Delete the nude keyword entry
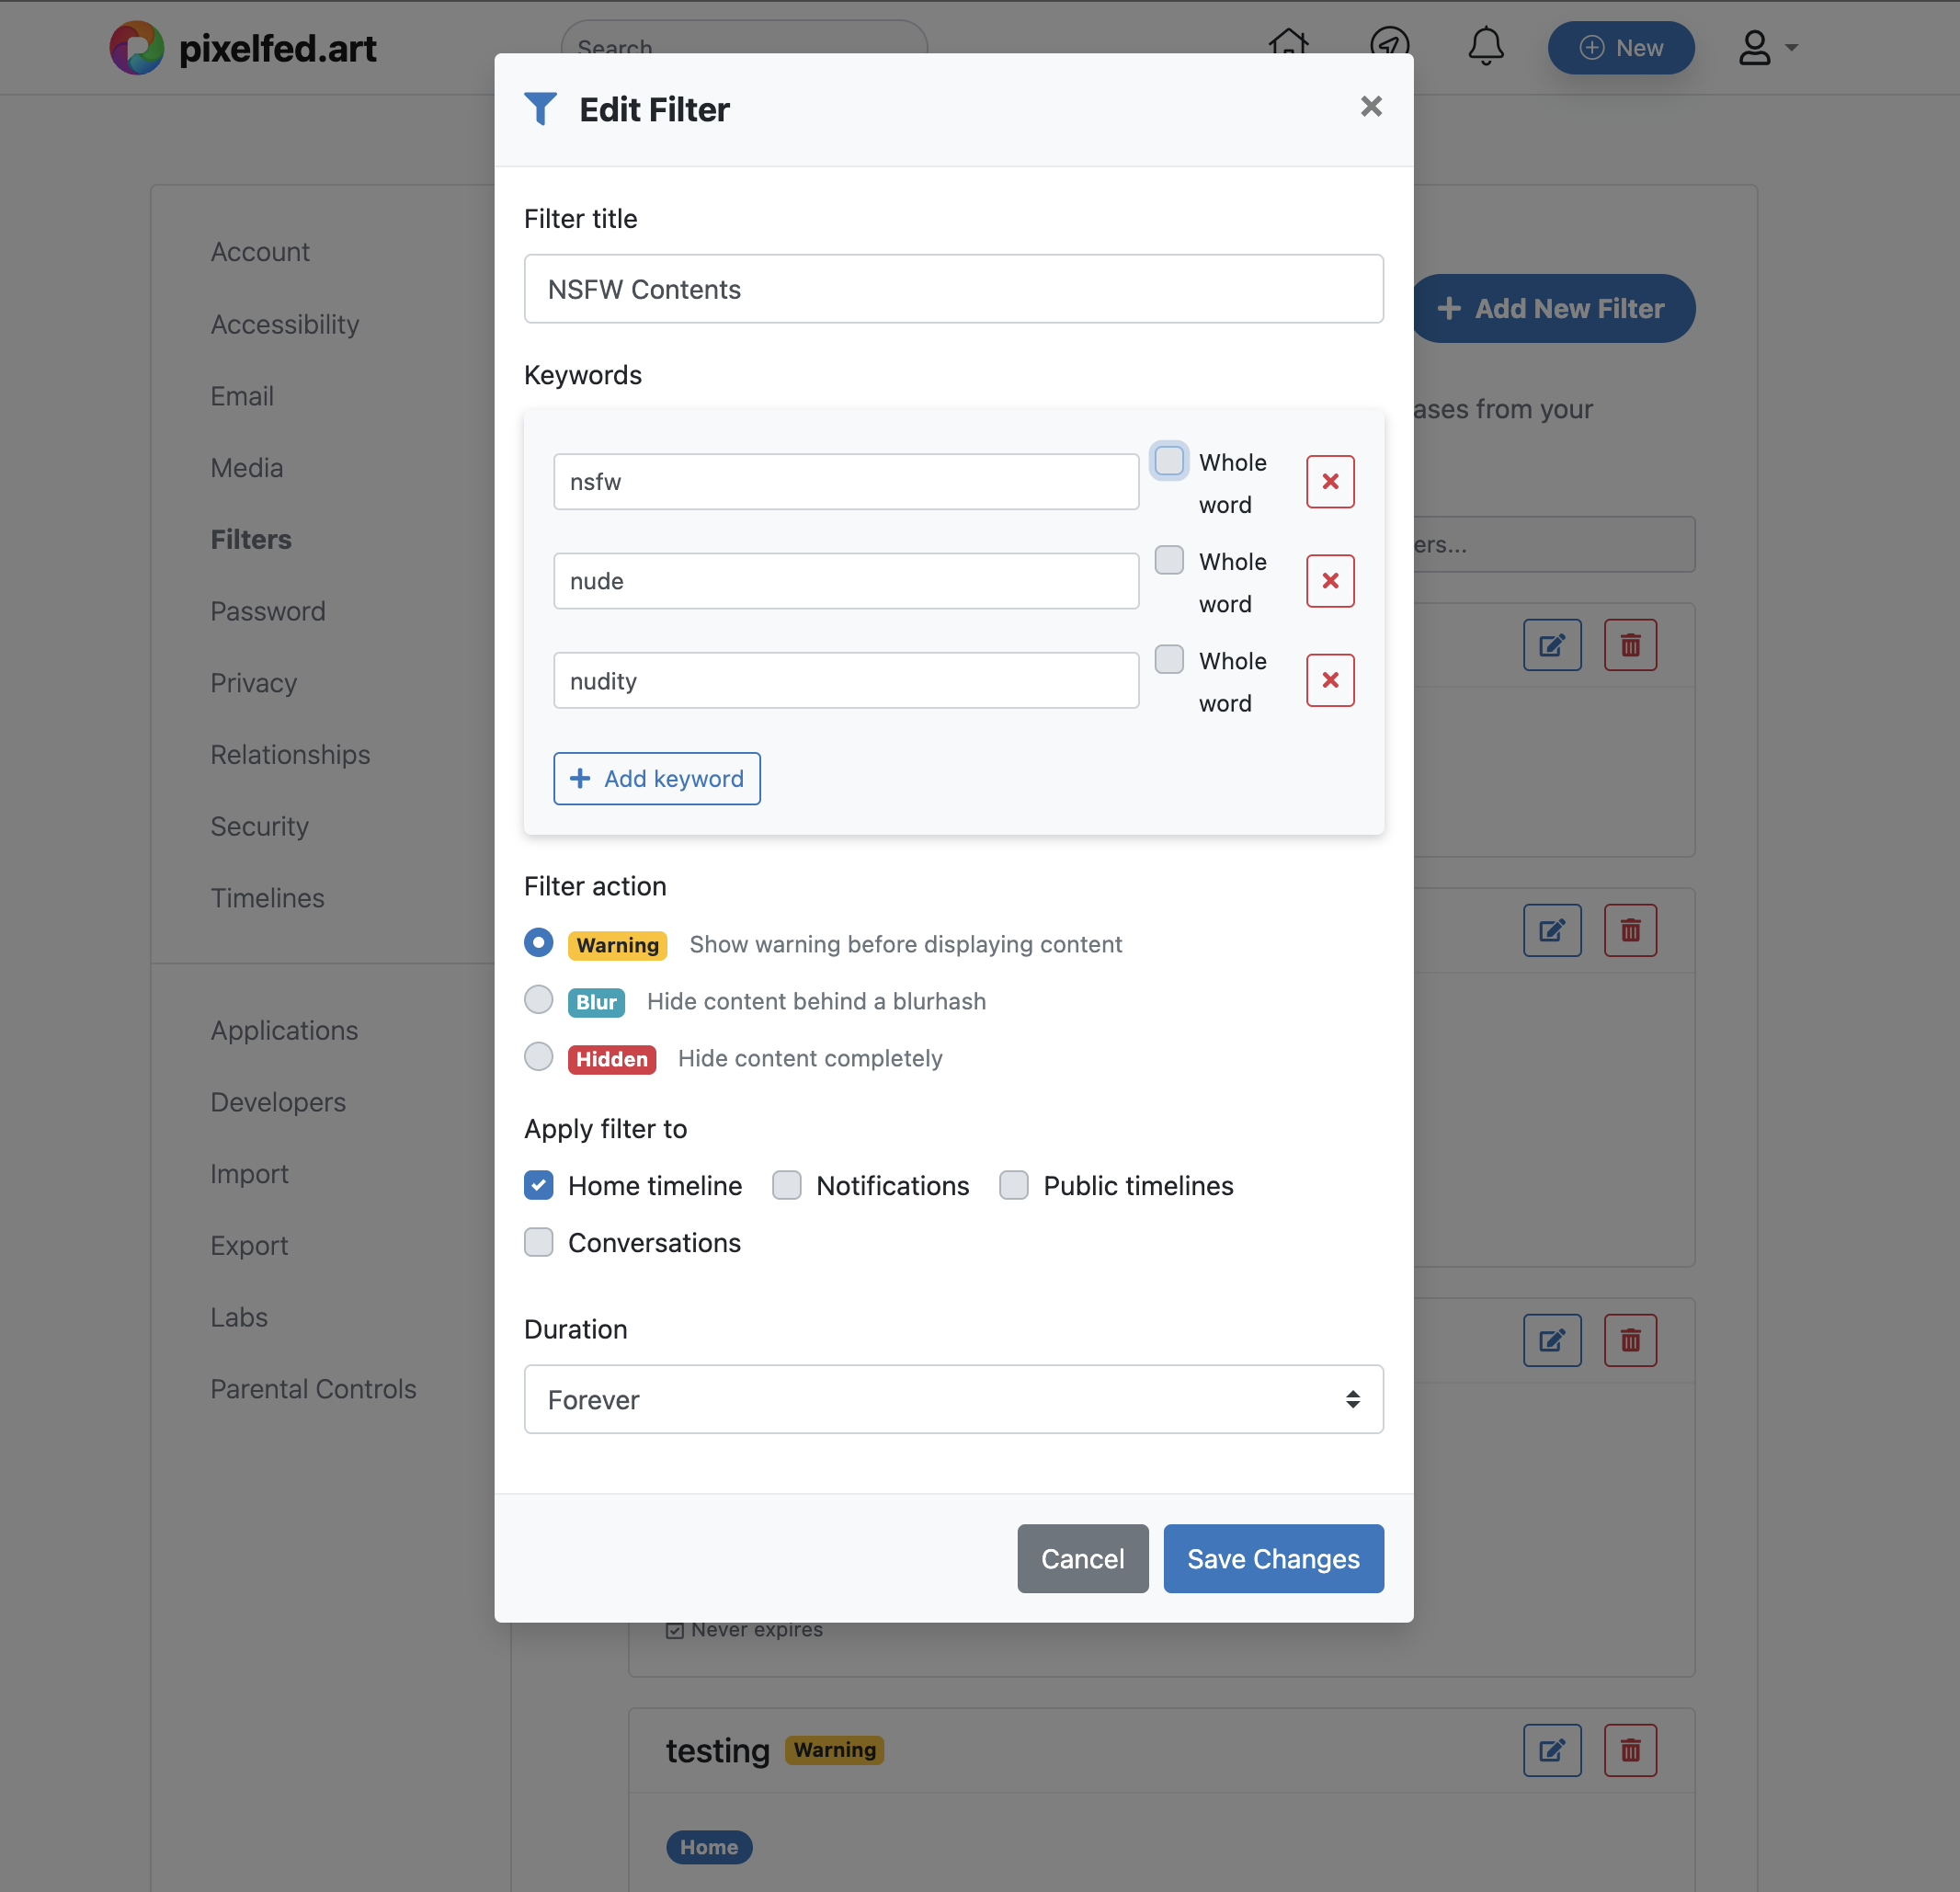This screenshot has width=1960, height=1892. pyautogui.click(x=1329, y=581)
